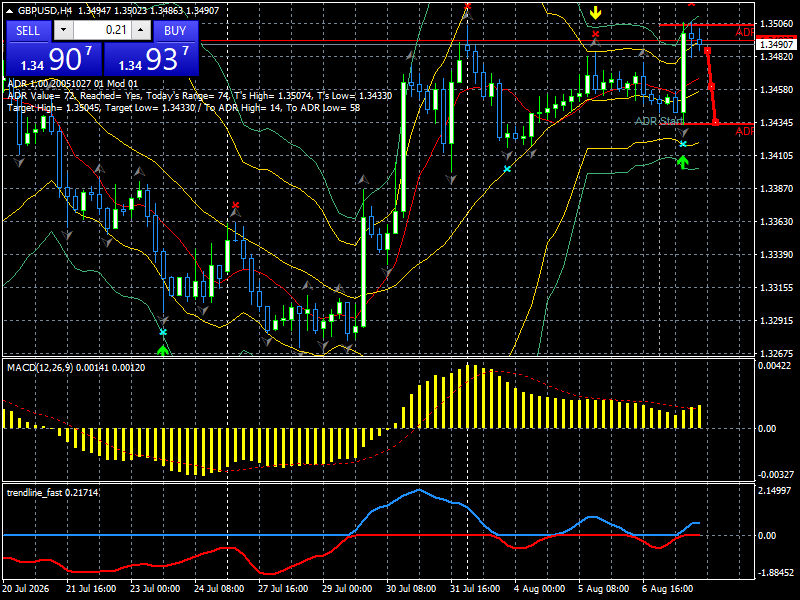Screen dimensions: 800x600
Task: Click green up arrow under 23 Jul low
Action: click(x=163, y=350)
